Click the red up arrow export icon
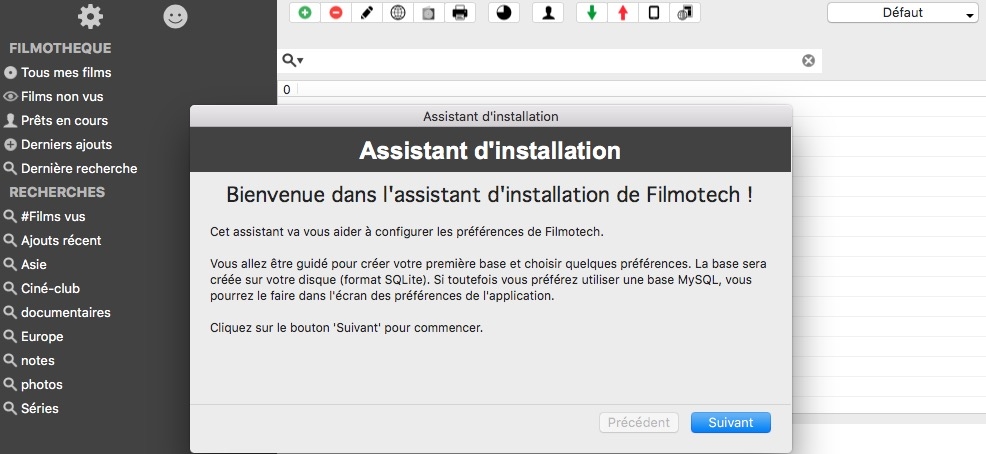 [623, 13]
